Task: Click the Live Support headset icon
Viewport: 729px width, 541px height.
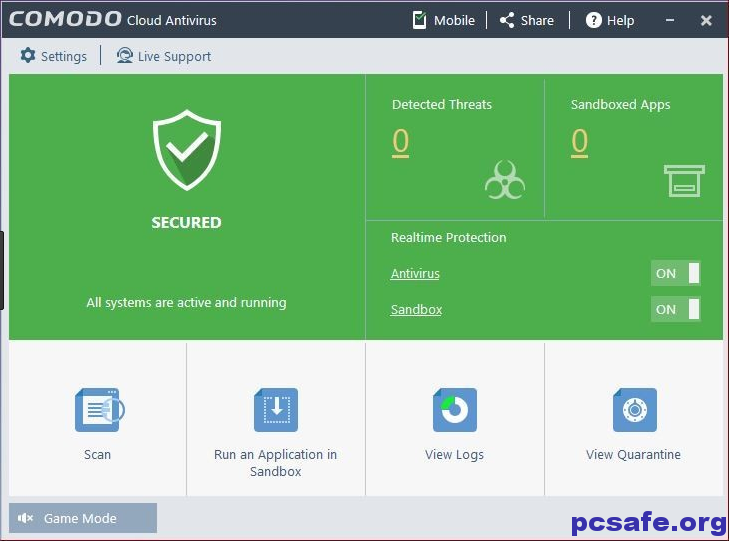Action: [124, 56]
